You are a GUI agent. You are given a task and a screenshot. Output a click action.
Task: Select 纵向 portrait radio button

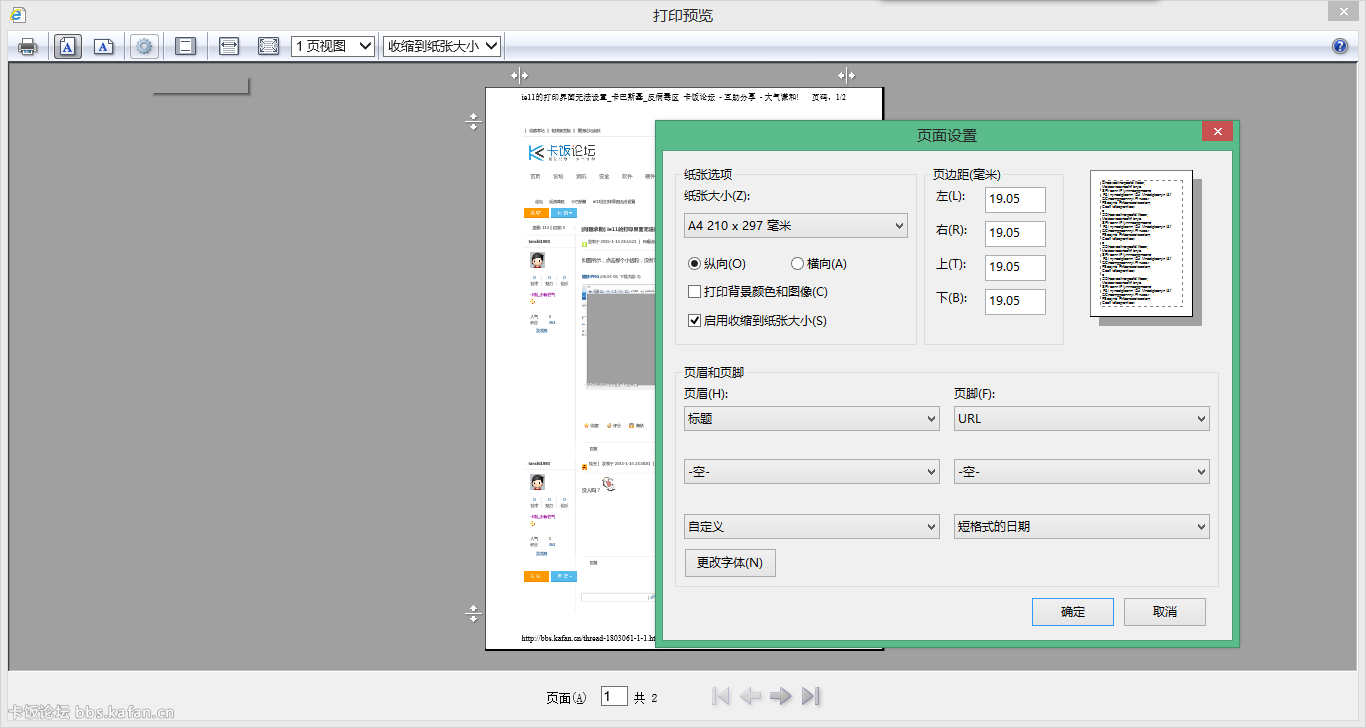(695, 264)
